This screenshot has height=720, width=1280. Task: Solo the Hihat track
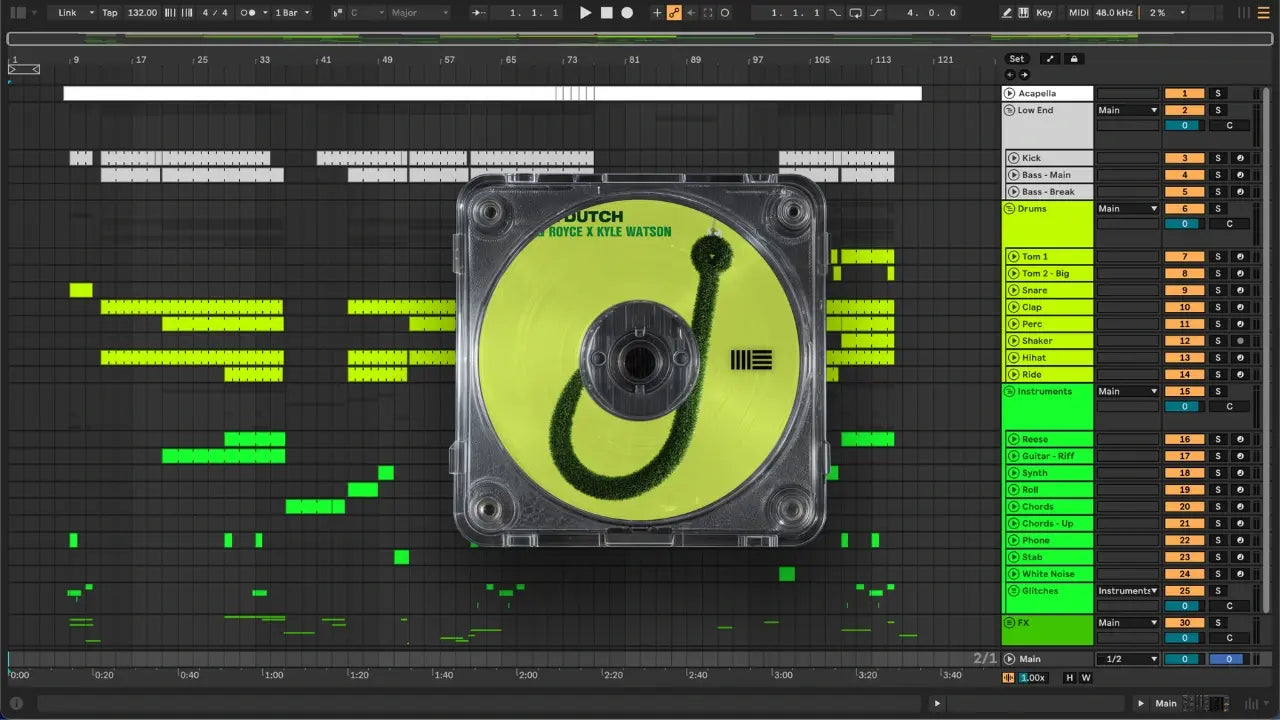(x=1218, y=358)
